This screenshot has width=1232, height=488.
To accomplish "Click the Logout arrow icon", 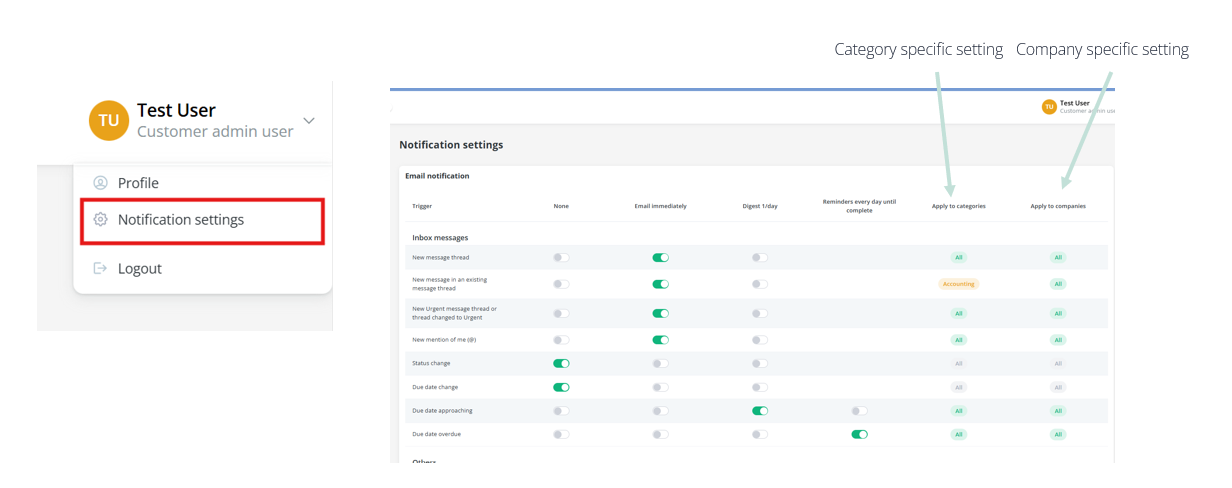I will 100,268.
